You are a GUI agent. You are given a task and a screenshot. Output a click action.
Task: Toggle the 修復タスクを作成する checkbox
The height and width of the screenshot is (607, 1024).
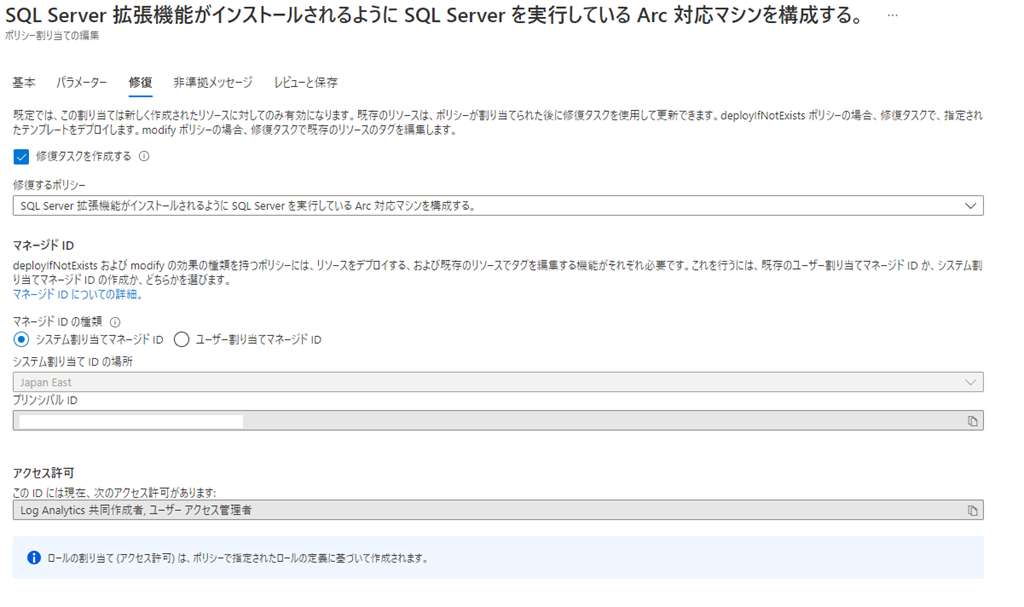[x=21, y=157]
